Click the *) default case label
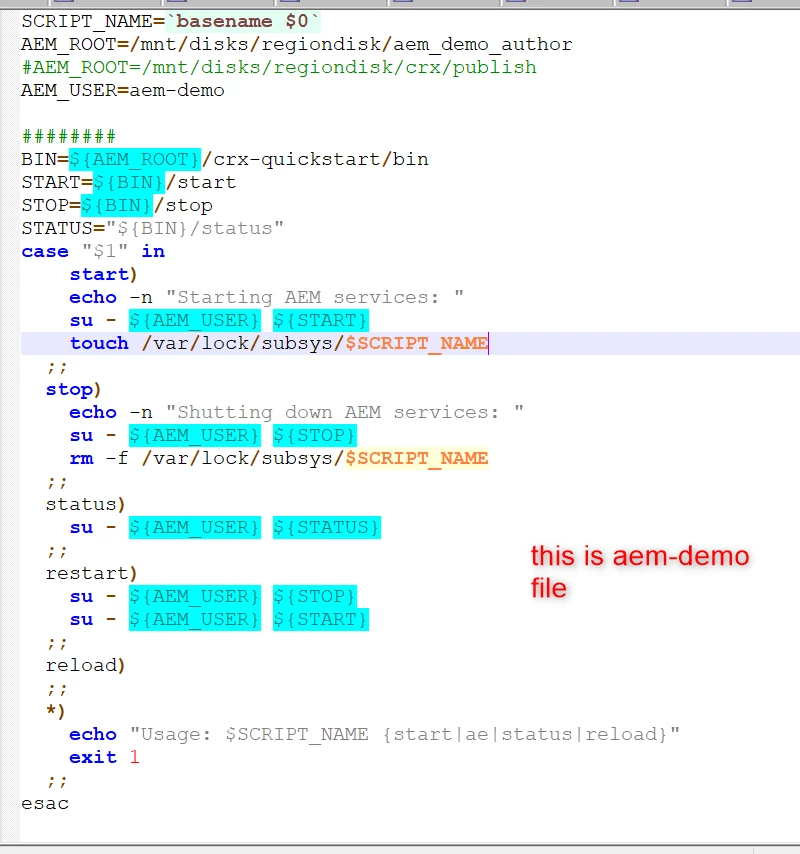 pyautogui.click(x=56, y=711)
